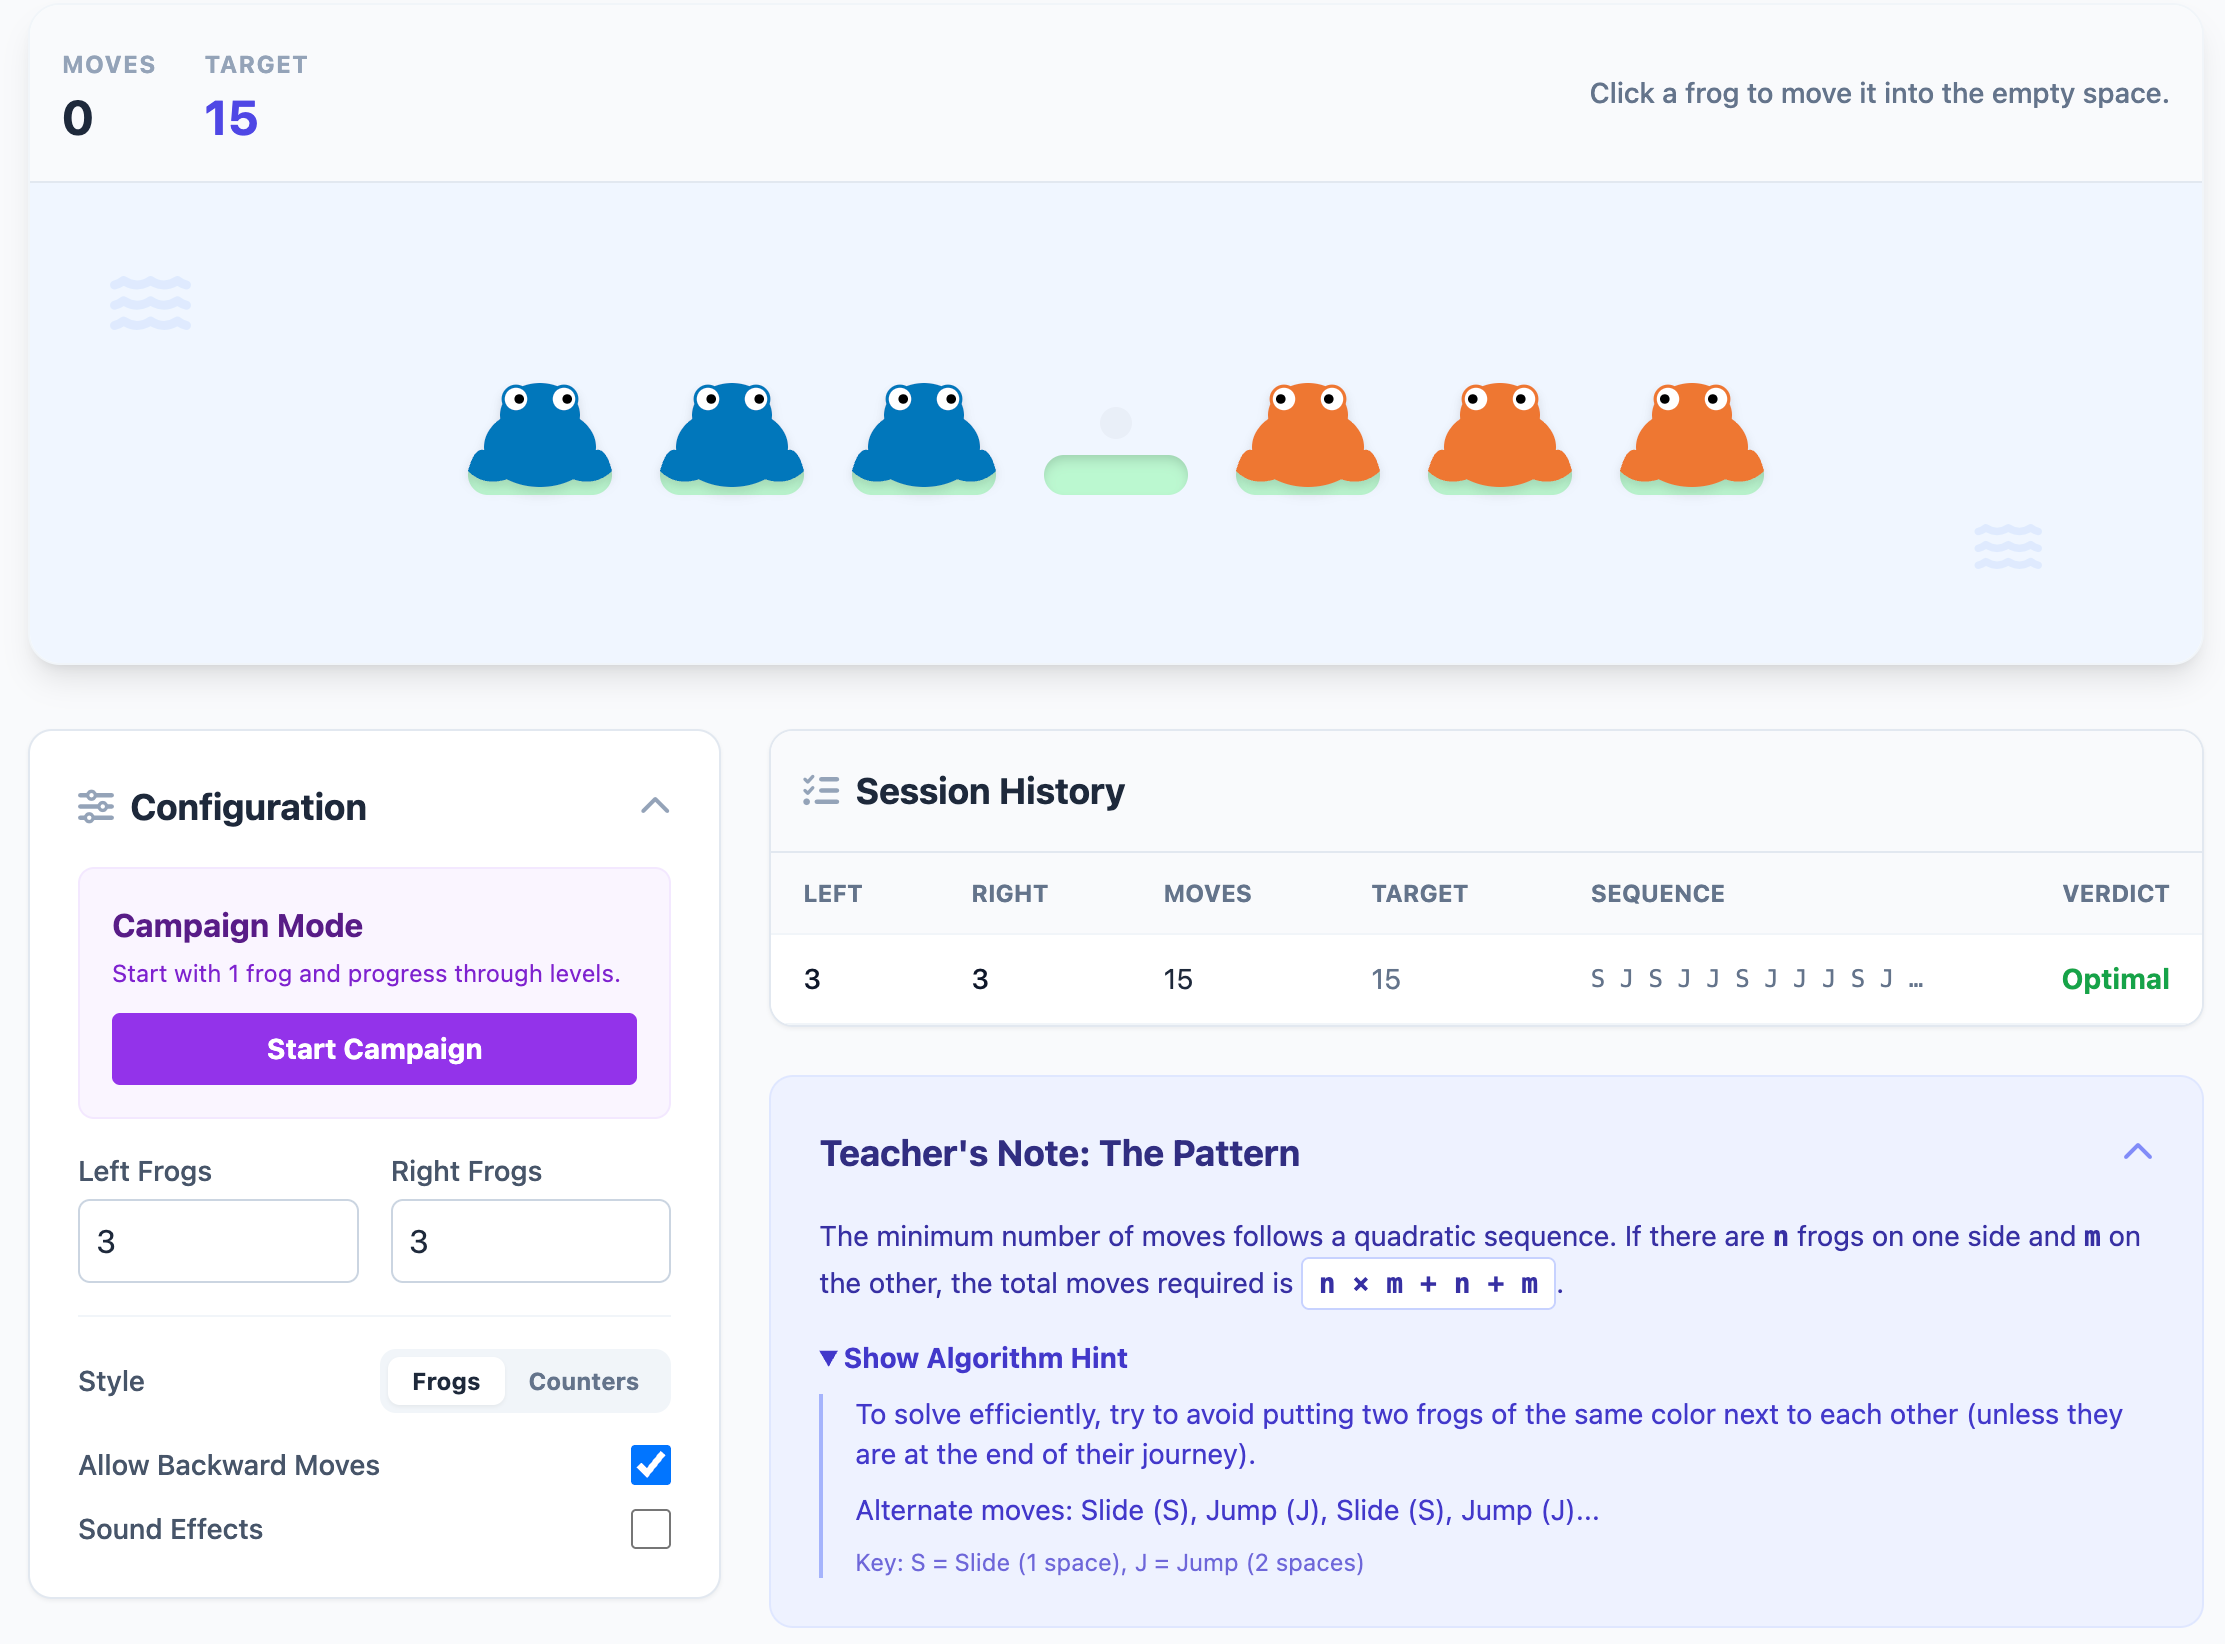
Task: Select the Frogs style option
Action: click(x=446, y=1381)
